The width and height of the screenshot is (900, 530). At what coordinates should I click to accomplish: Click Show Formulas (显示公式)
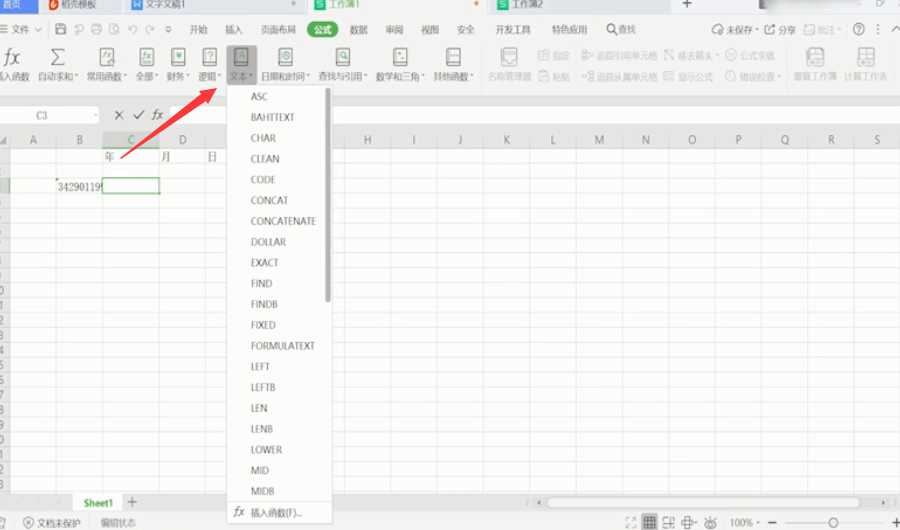pos(688,76)
